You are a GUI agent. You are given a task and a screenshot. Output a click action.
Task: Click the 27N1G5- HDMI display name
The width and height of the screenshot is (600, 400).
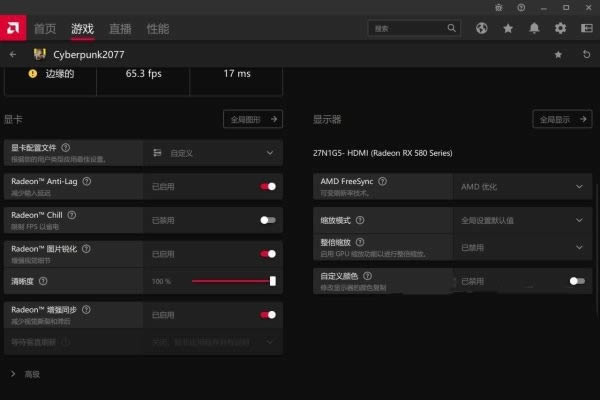(383, 153)
